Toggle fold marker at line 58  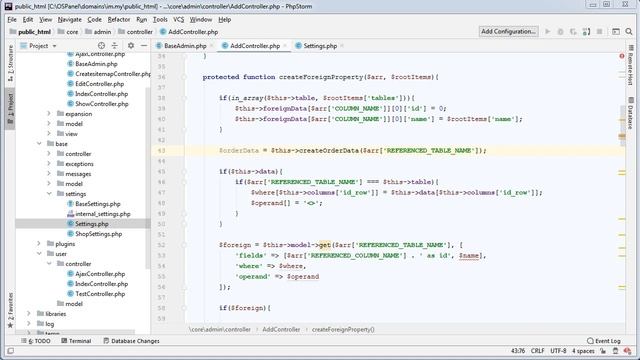click(x=184, y=308)
